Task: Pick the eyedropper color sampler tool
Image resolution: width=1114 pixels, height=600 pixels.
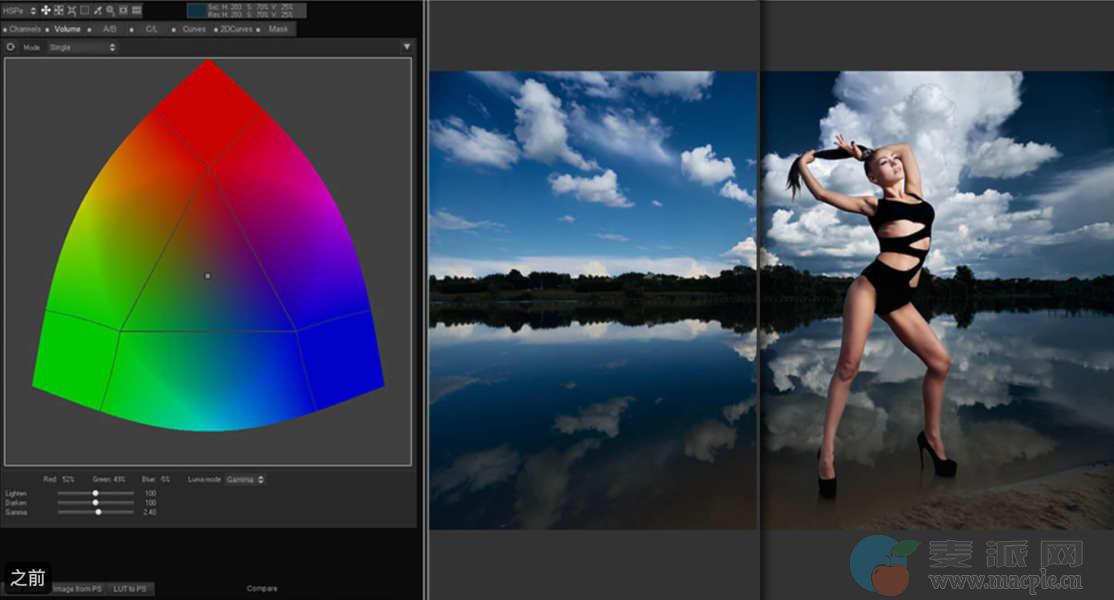Action: click(98, 10)
